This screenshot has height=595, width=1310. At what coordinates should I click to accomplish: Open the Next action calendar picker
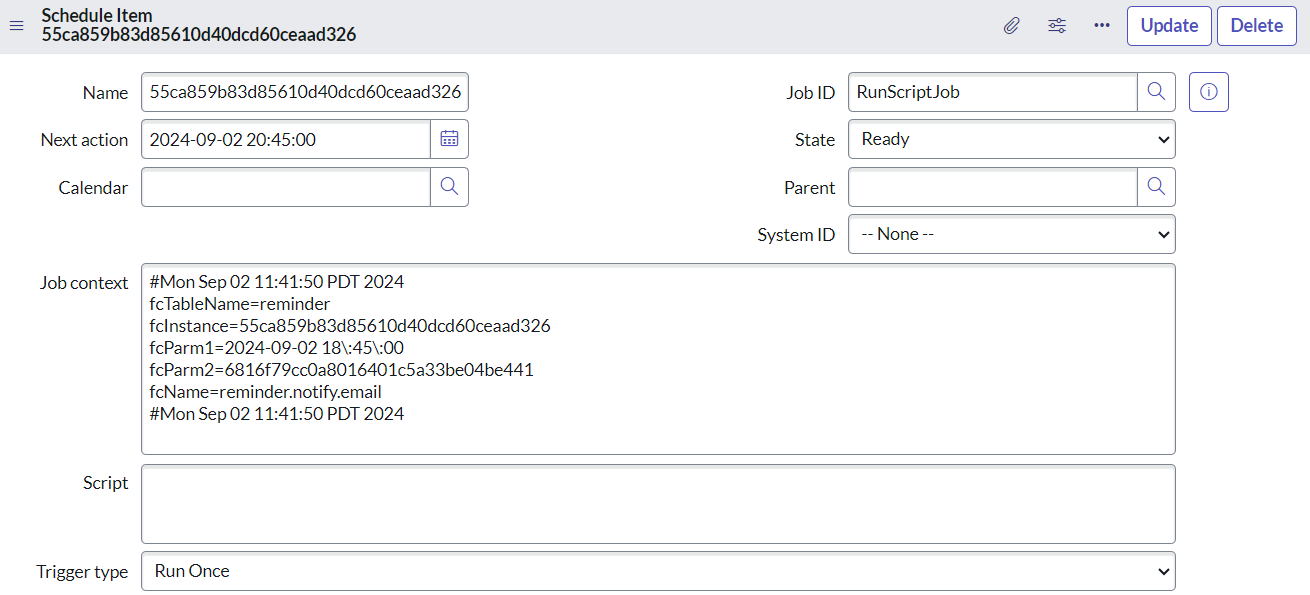449,140
